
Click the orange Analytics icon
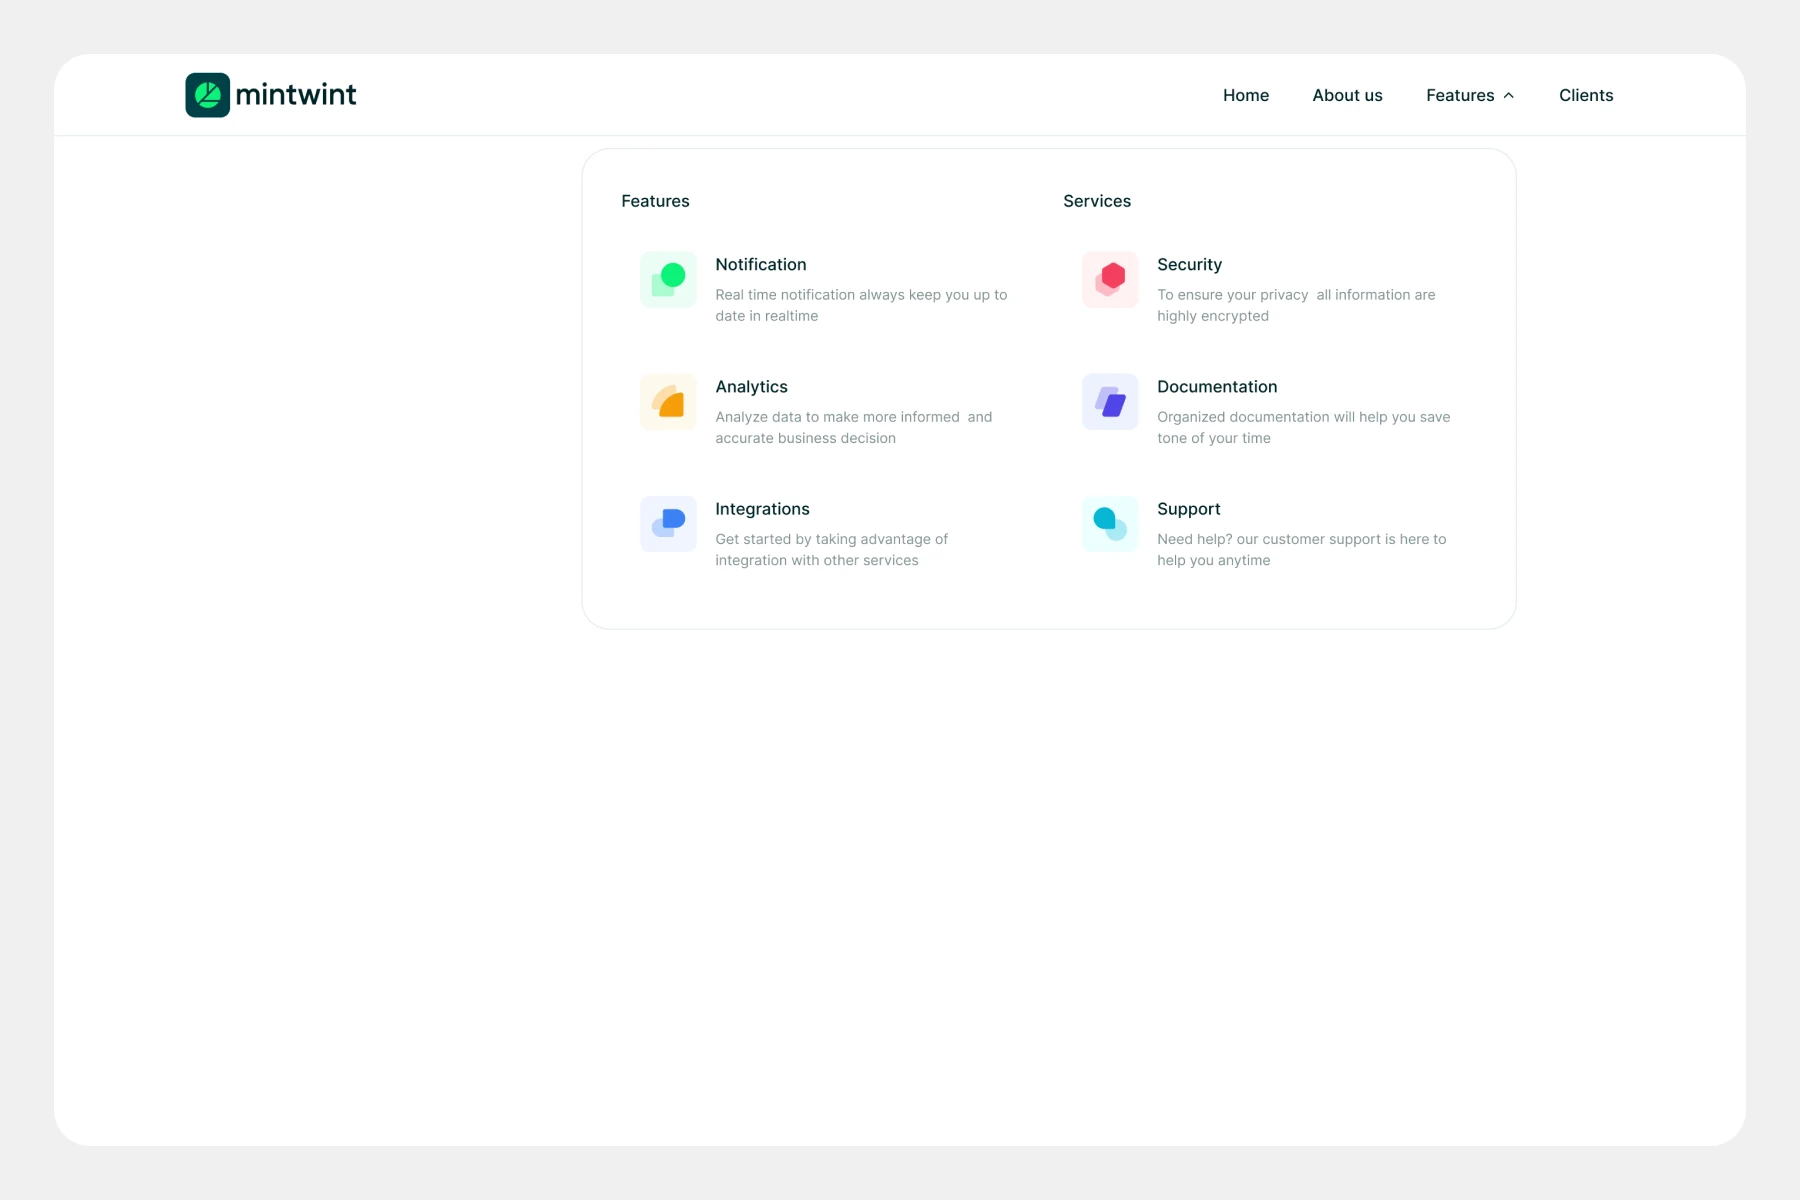coord(668,402)
